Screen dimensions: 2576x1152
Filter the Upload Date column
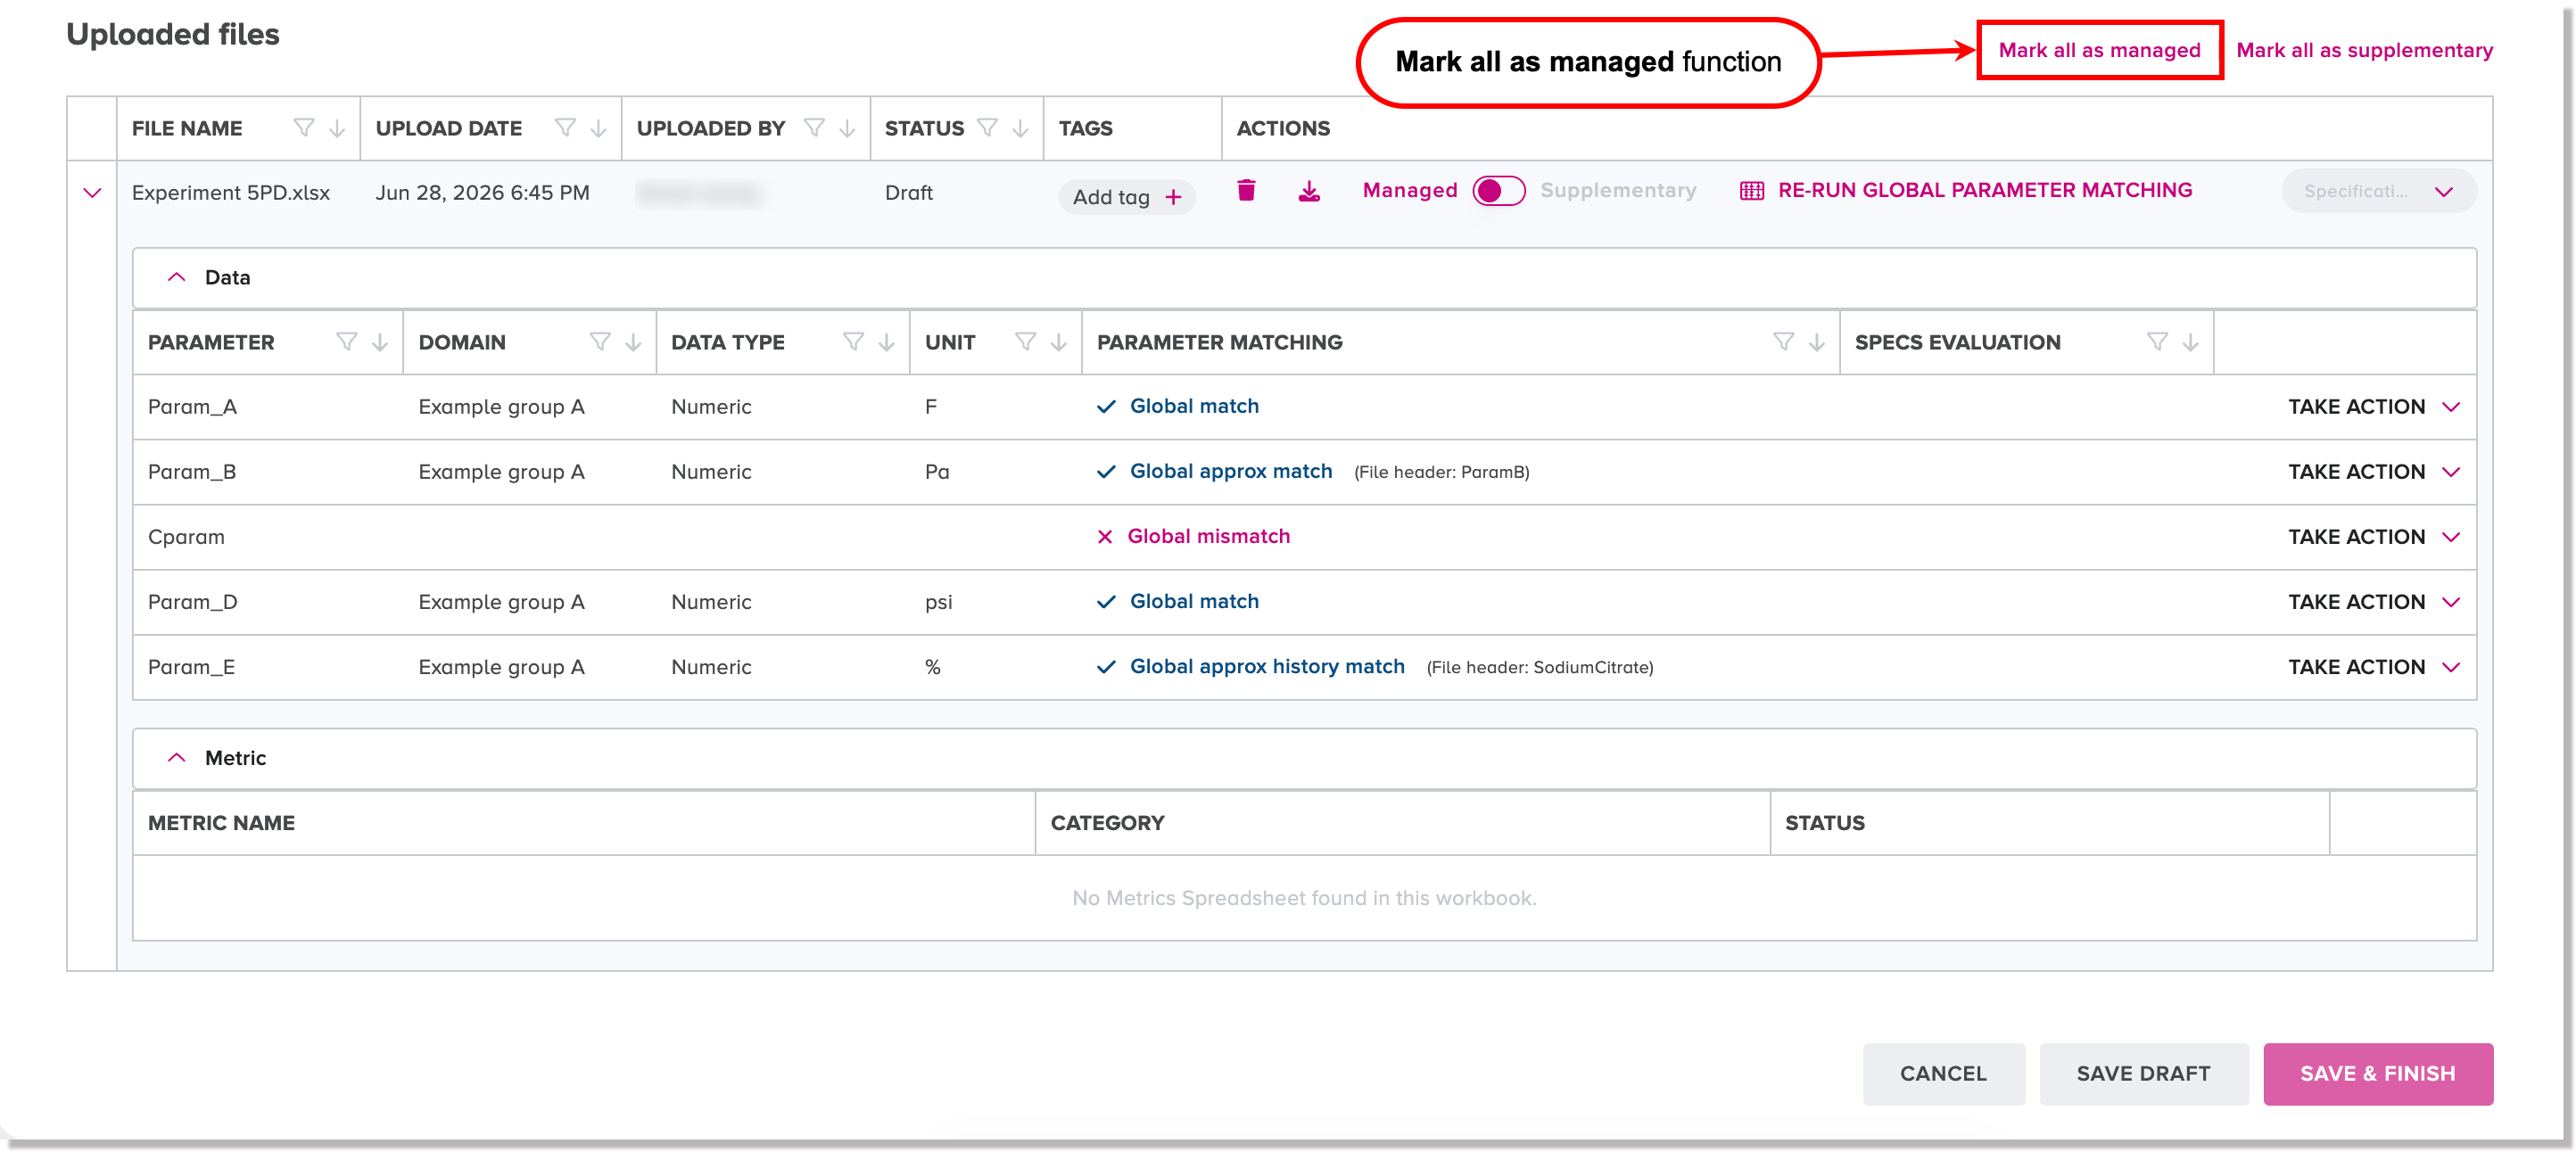(x=565, y=127)
